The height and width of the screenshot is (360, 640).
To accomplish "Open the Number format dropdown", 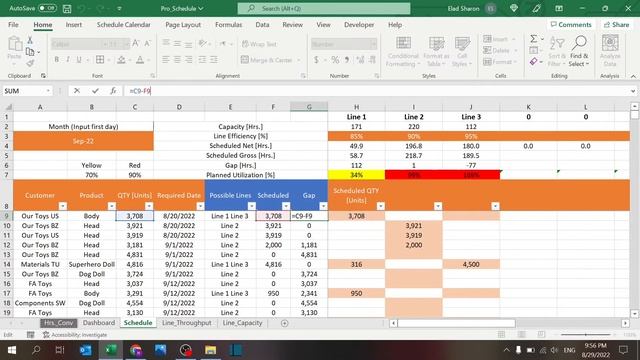I will click(x=373, y=44).
